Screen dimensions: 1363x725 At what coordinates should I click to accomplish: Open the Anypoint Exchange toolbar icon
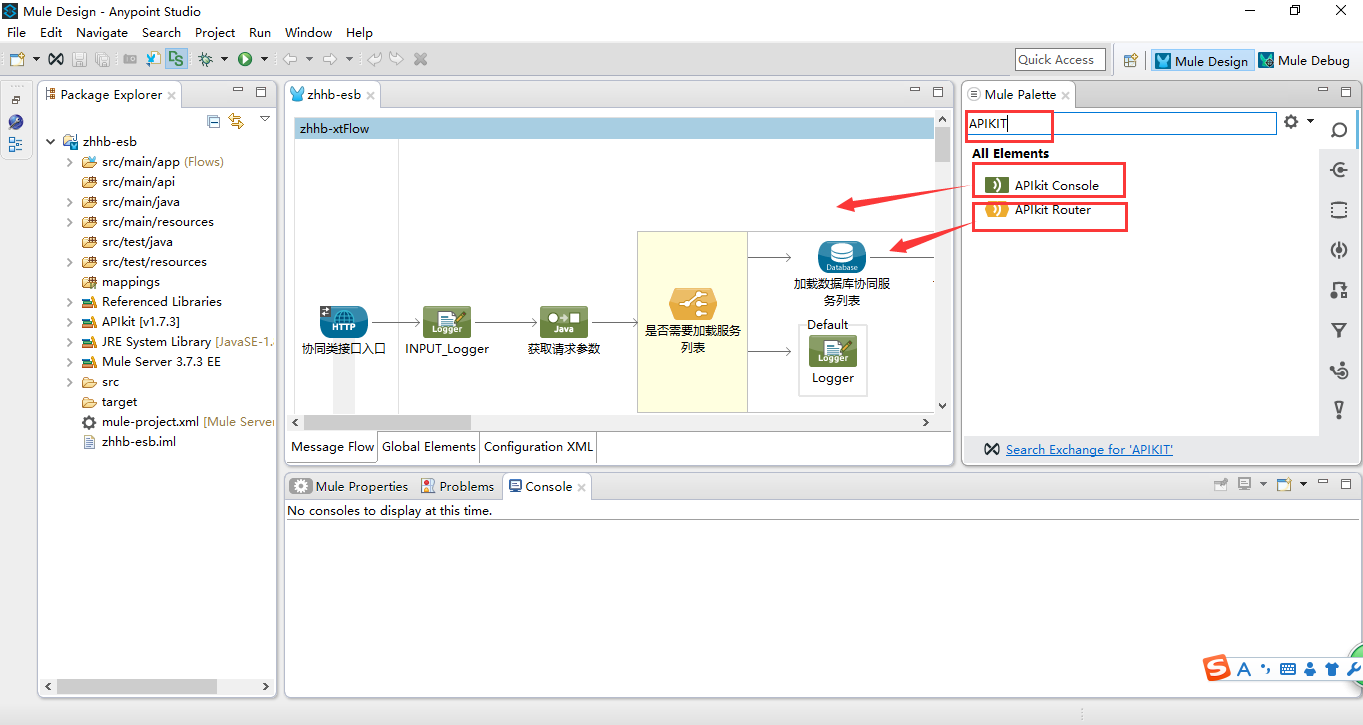[x=57, y=59]
